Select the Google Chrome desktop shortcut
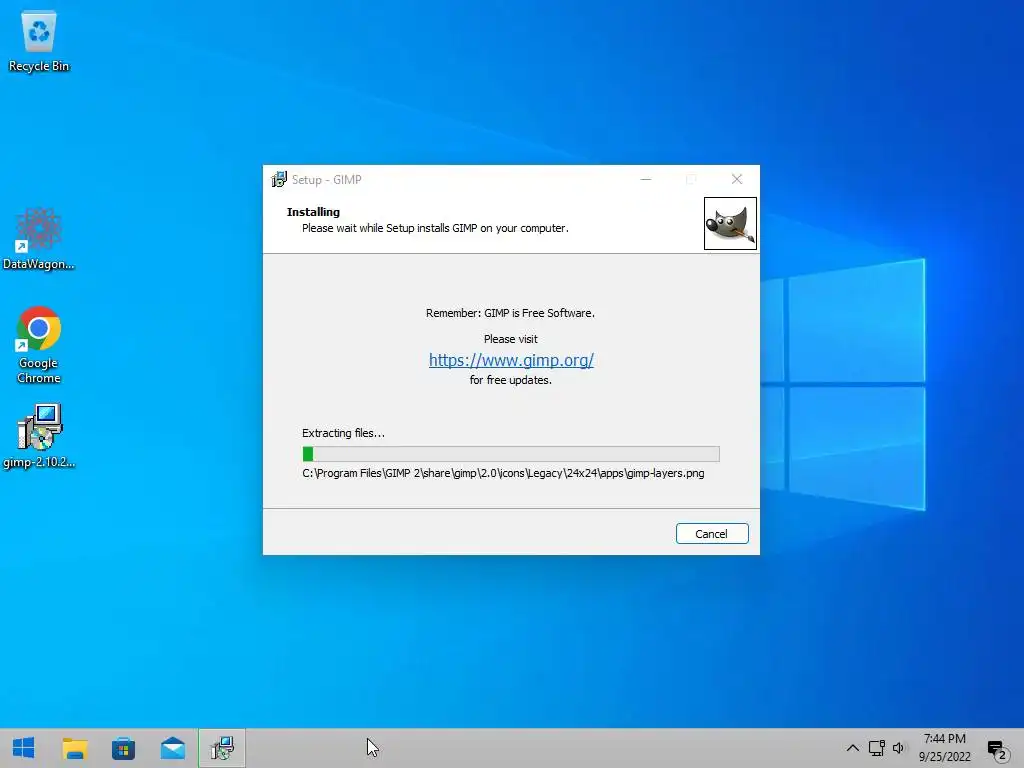Screen dimensions: 1024x768 pyautogui.click(x=39, y=345)
